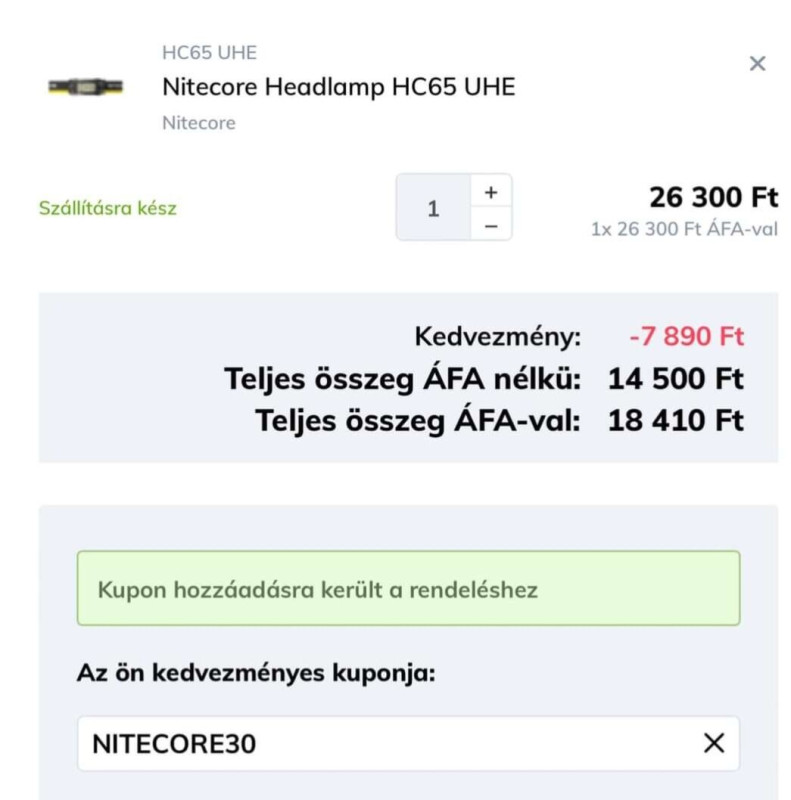Click the 26 300 Ft item price
Viewport: 791px width, 800px height.
coord(713,197)
